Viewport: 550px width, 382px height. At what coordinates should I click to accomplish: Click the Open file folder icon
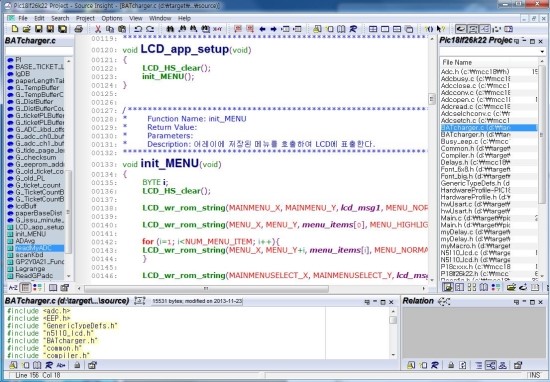(x=26, y=29)
